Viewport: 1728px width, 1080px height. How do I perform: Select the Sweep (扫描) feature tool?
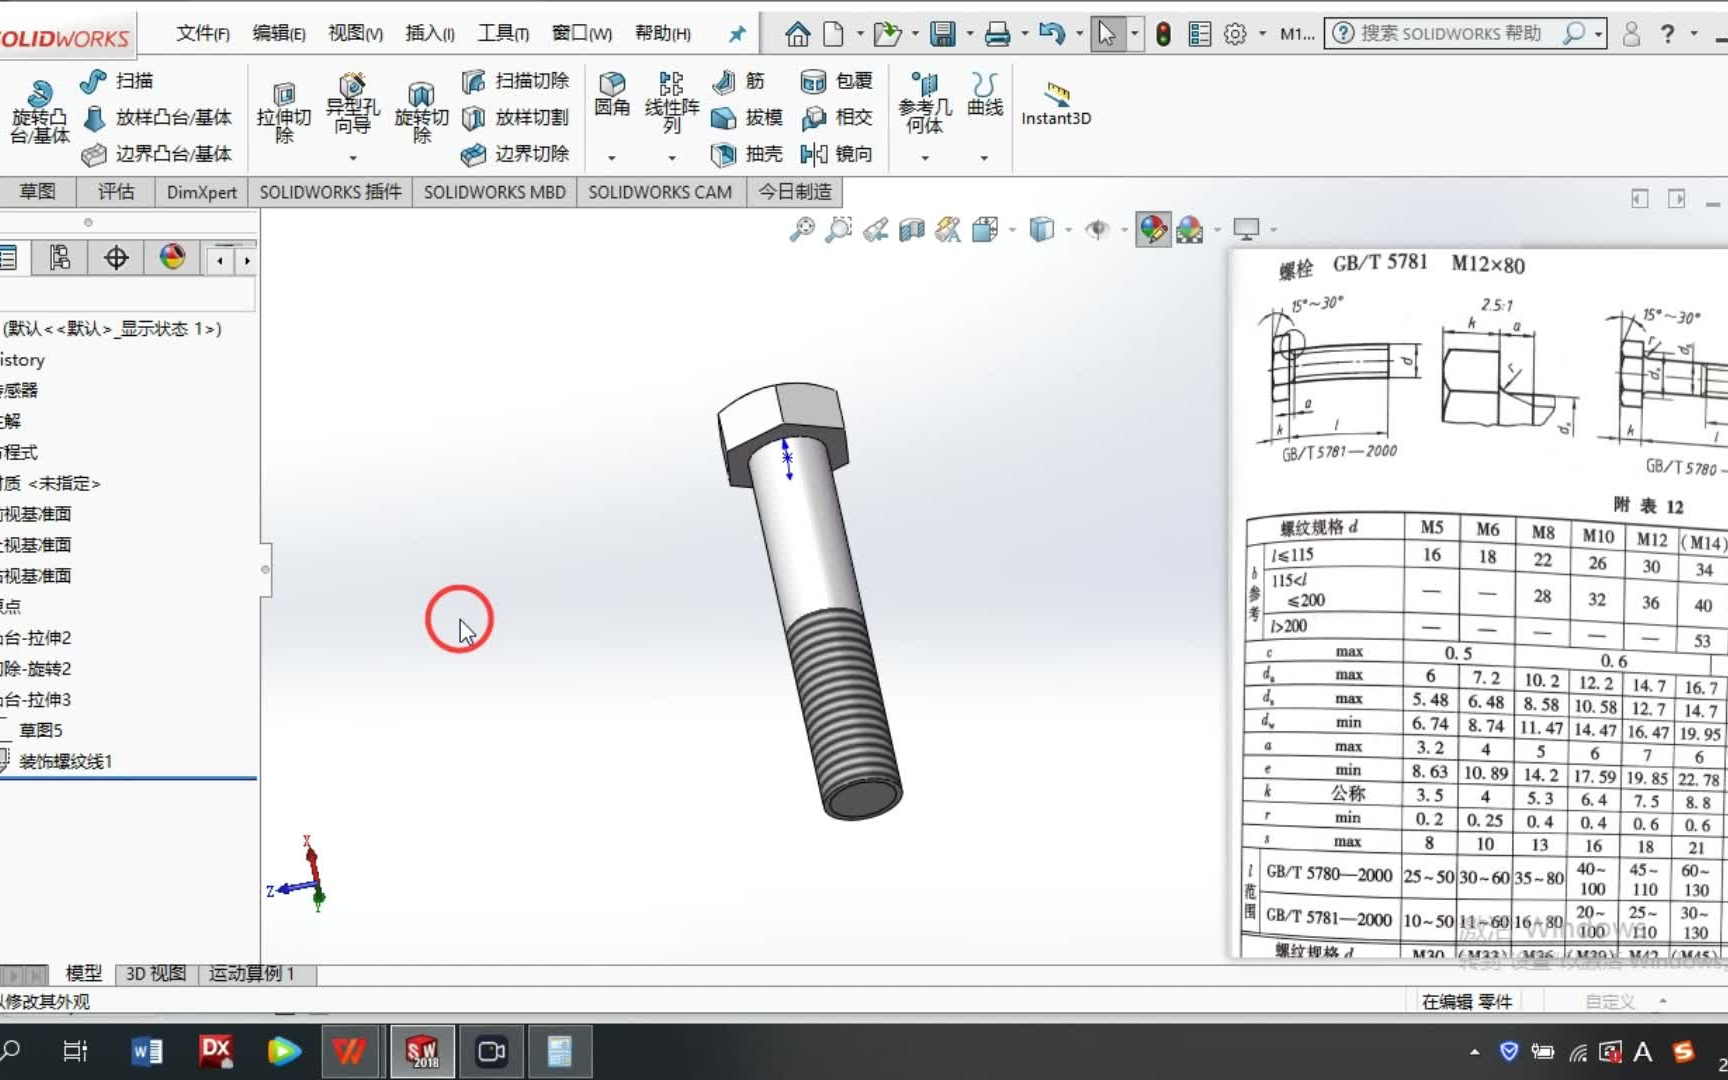(x=117, y=81)
